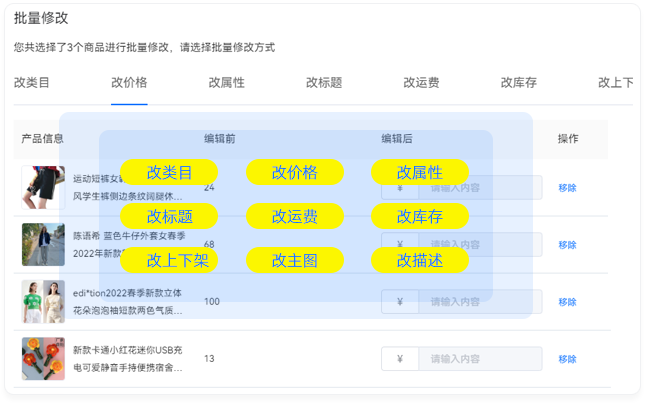Screen dimensions: 646x407
Task: Open the red flower USB fan thumbnail
Action: [x=43, y=359]
